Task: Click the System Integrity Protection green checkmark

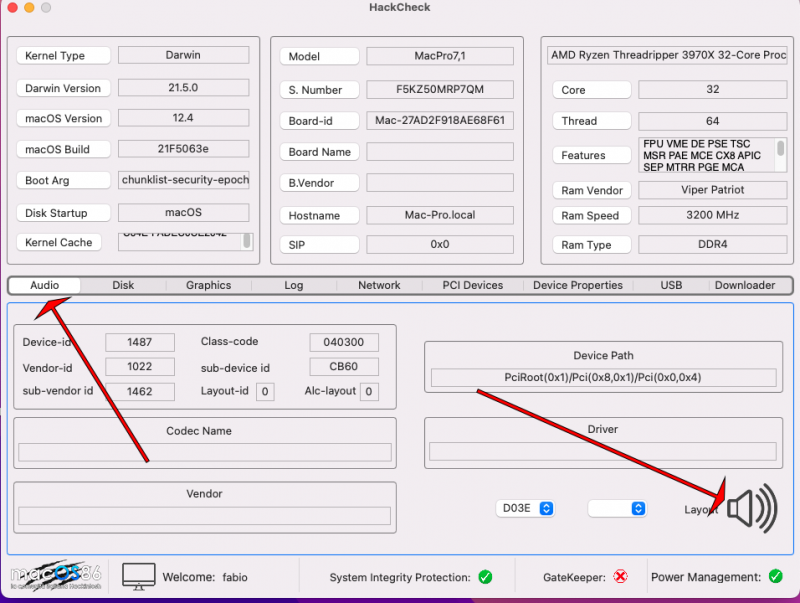Action: pyautogui.click(x=485, y=577)
